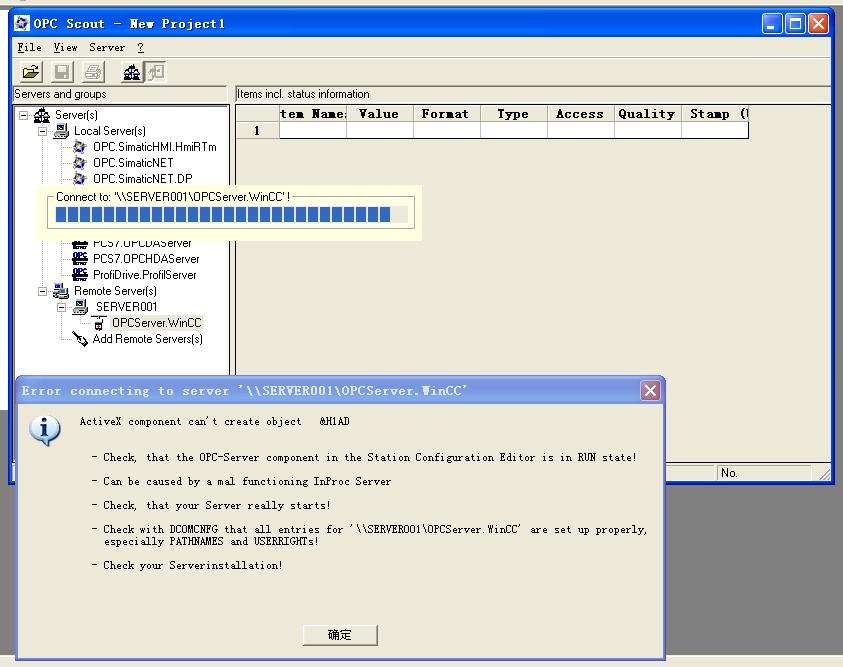Click the "No." status bar field

[764, 473]
